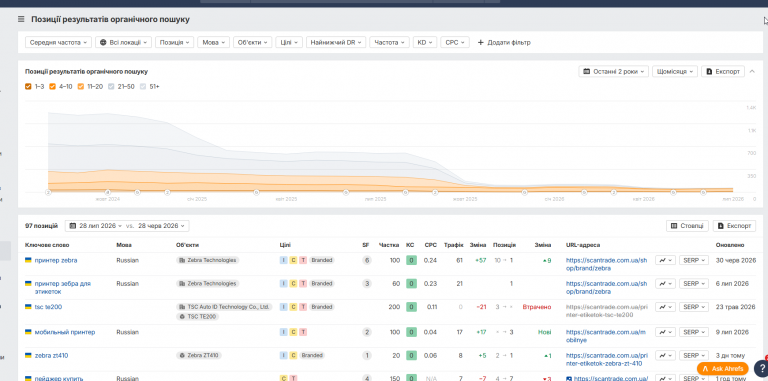The height and width of the screenshot is (381, 768).
Task: Click chart trend icon for принтер zebra
Action: pos(665,261)
